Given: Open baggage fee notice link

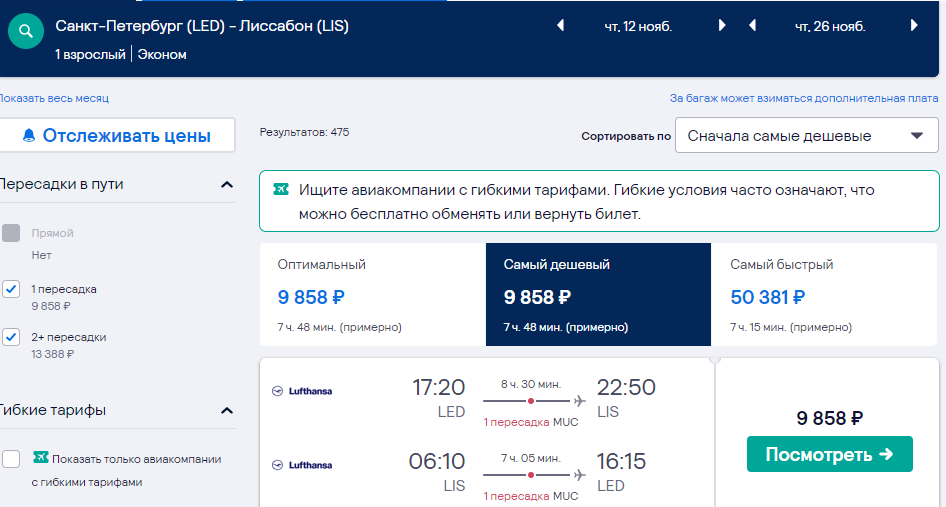Looking at the screenshot, I should point(804,98).
